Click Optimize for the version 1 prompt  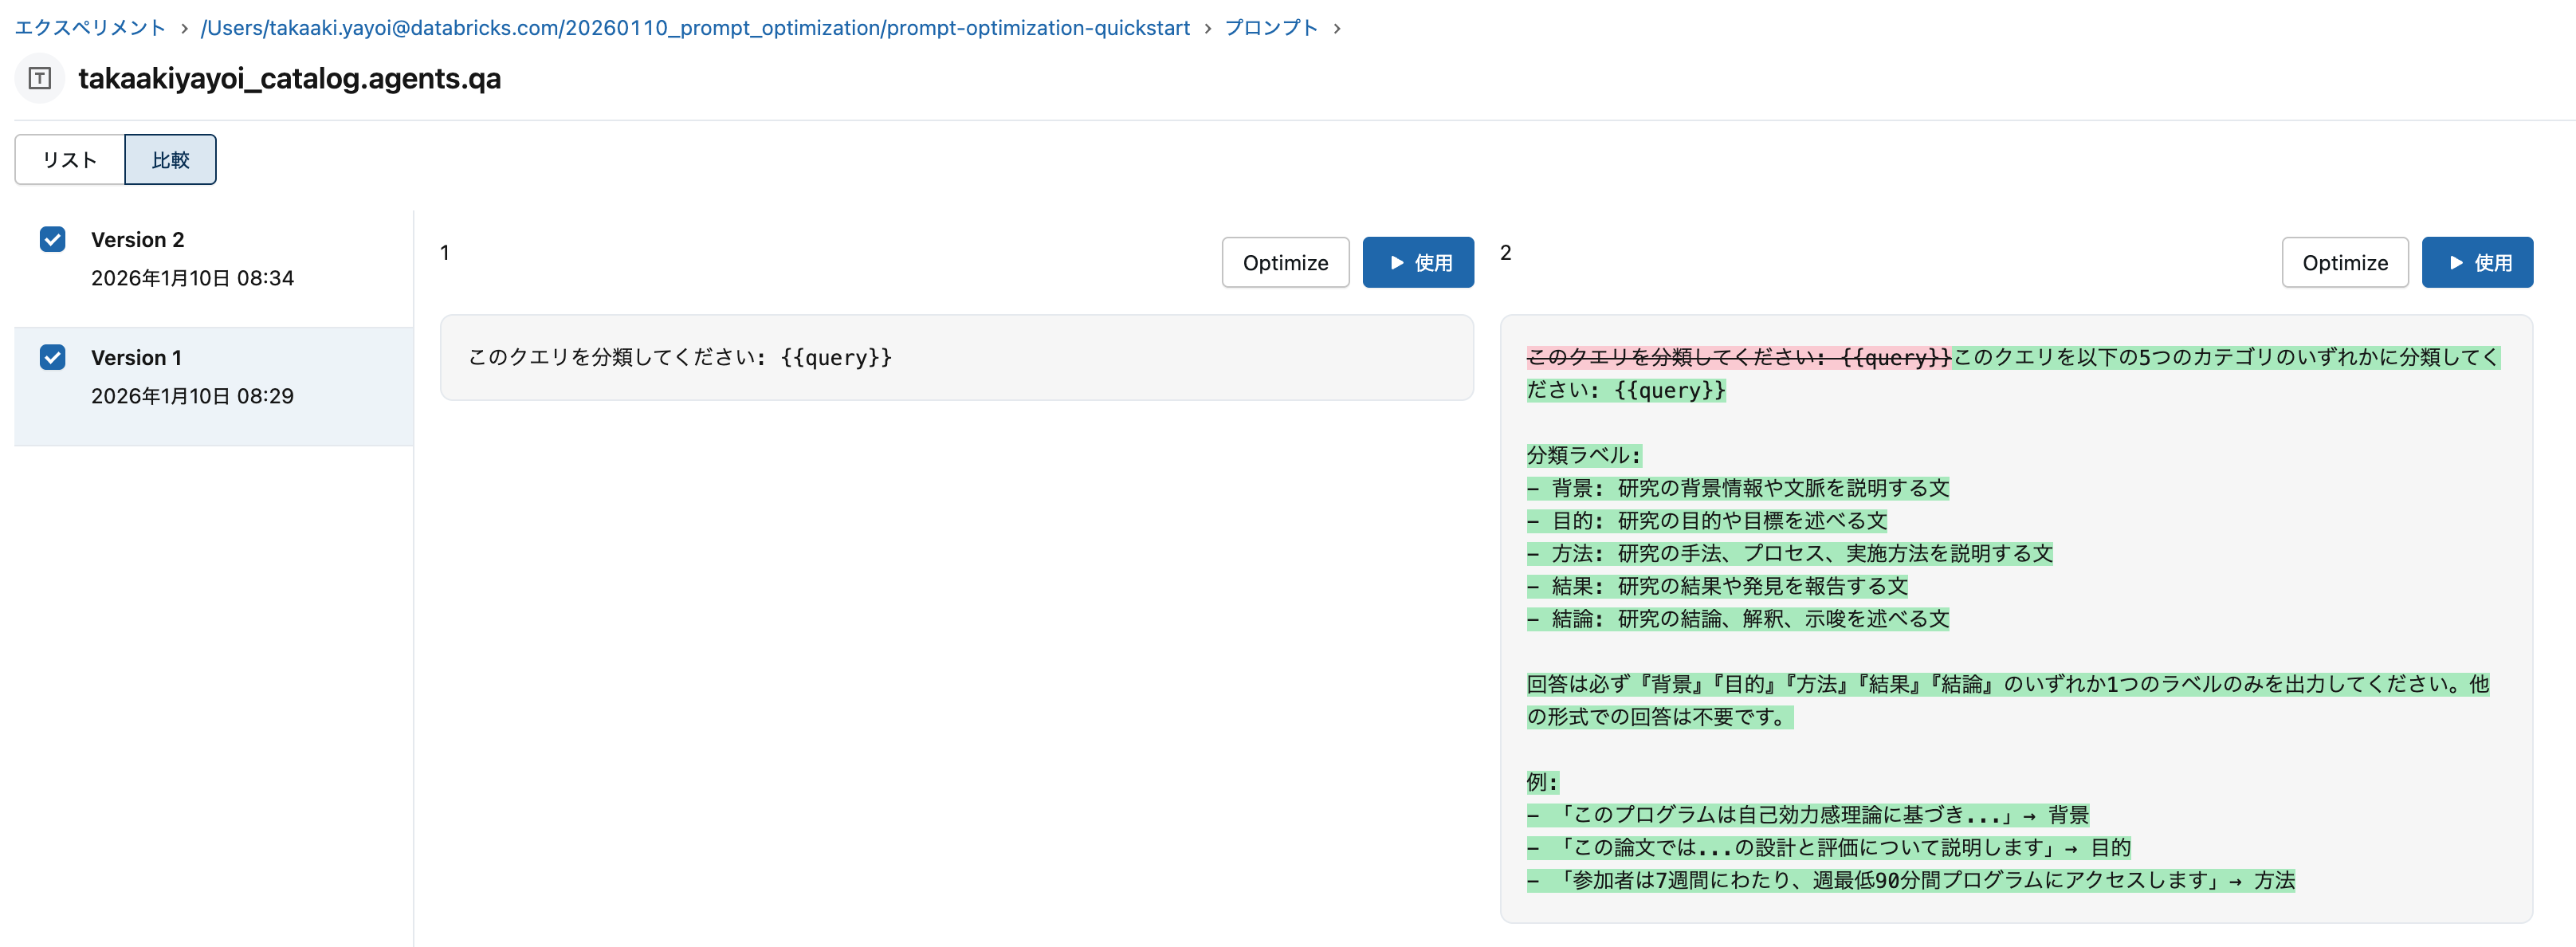pos(1285,262)
